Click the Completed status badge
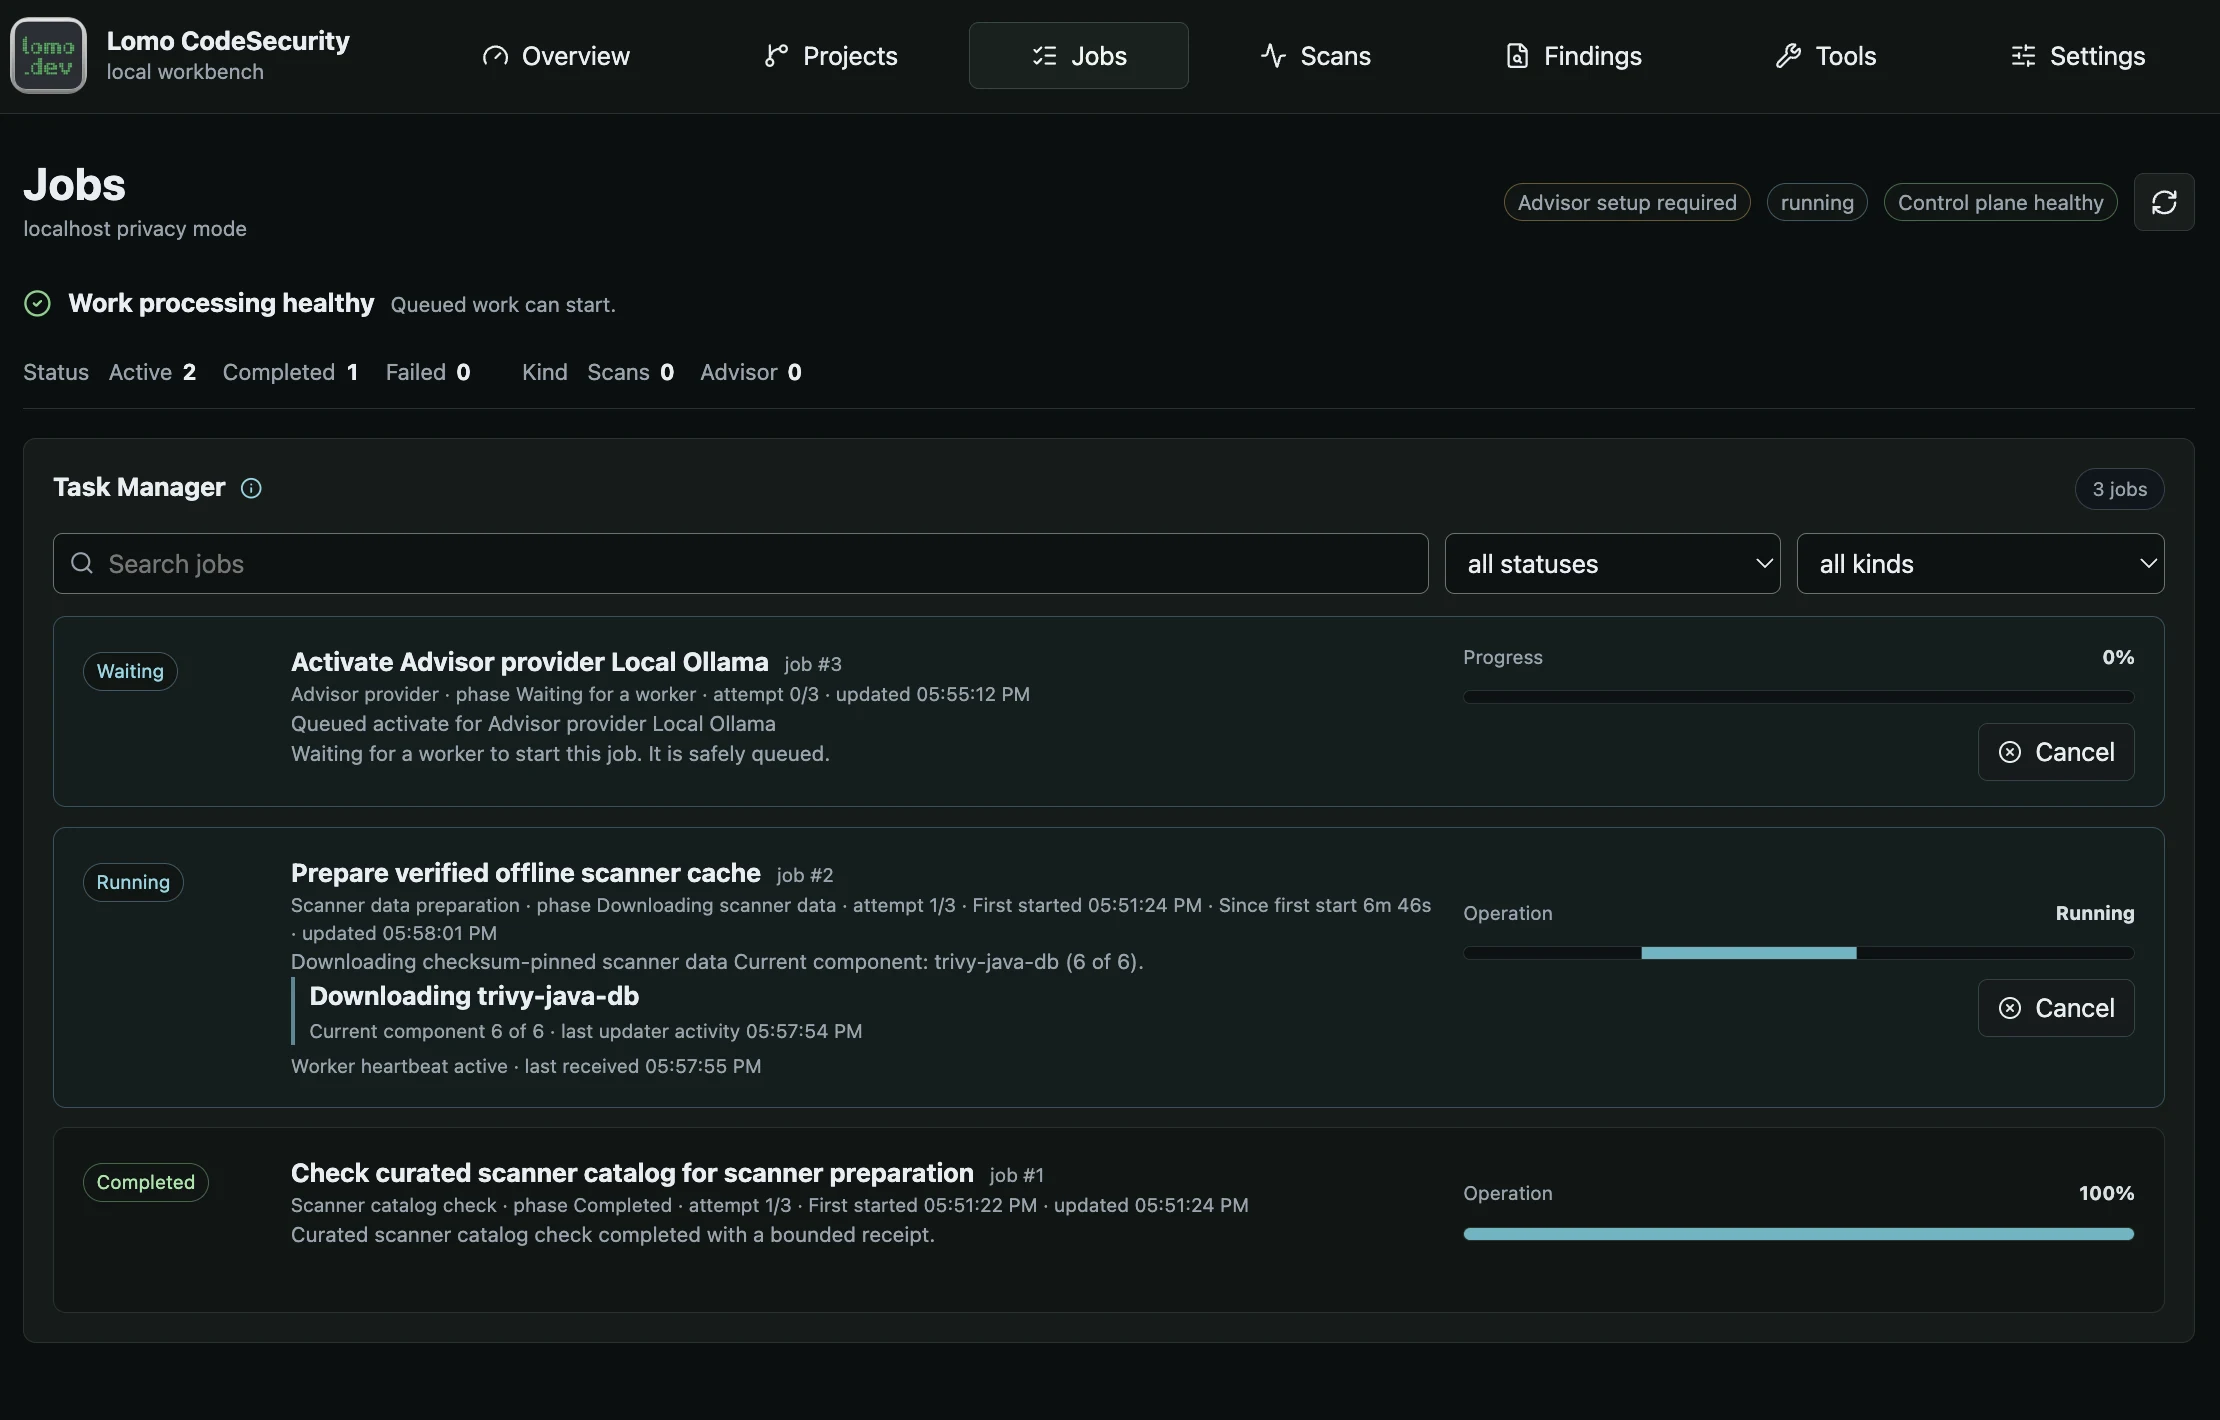2220x1420 pixels. coord(146,1182)
